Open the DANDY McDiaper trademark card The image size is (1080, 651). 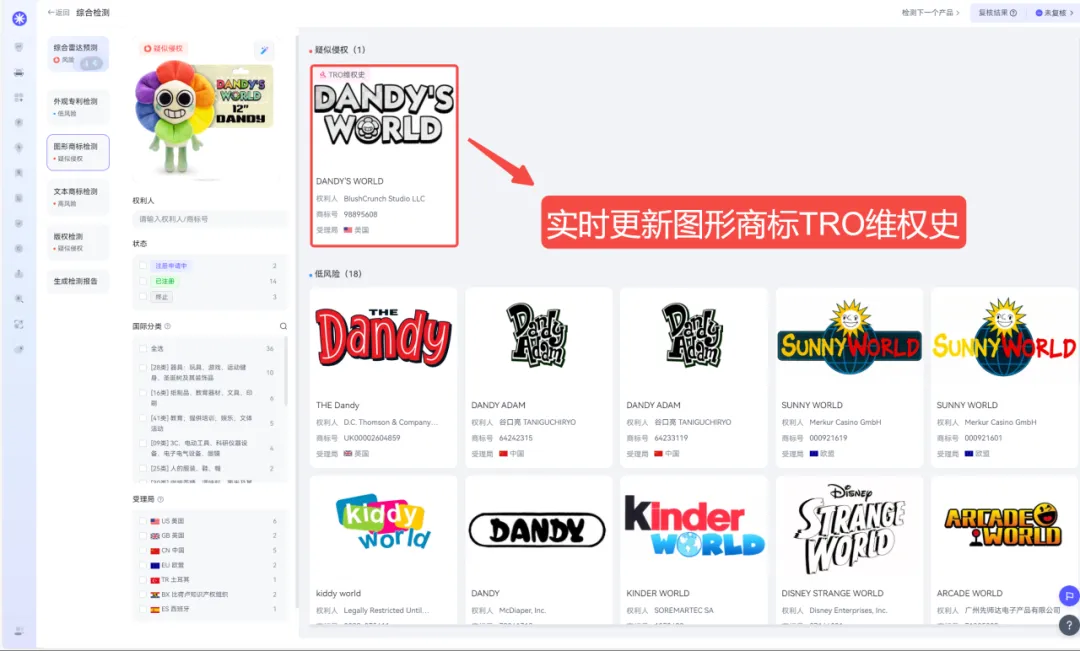[539, 550]
